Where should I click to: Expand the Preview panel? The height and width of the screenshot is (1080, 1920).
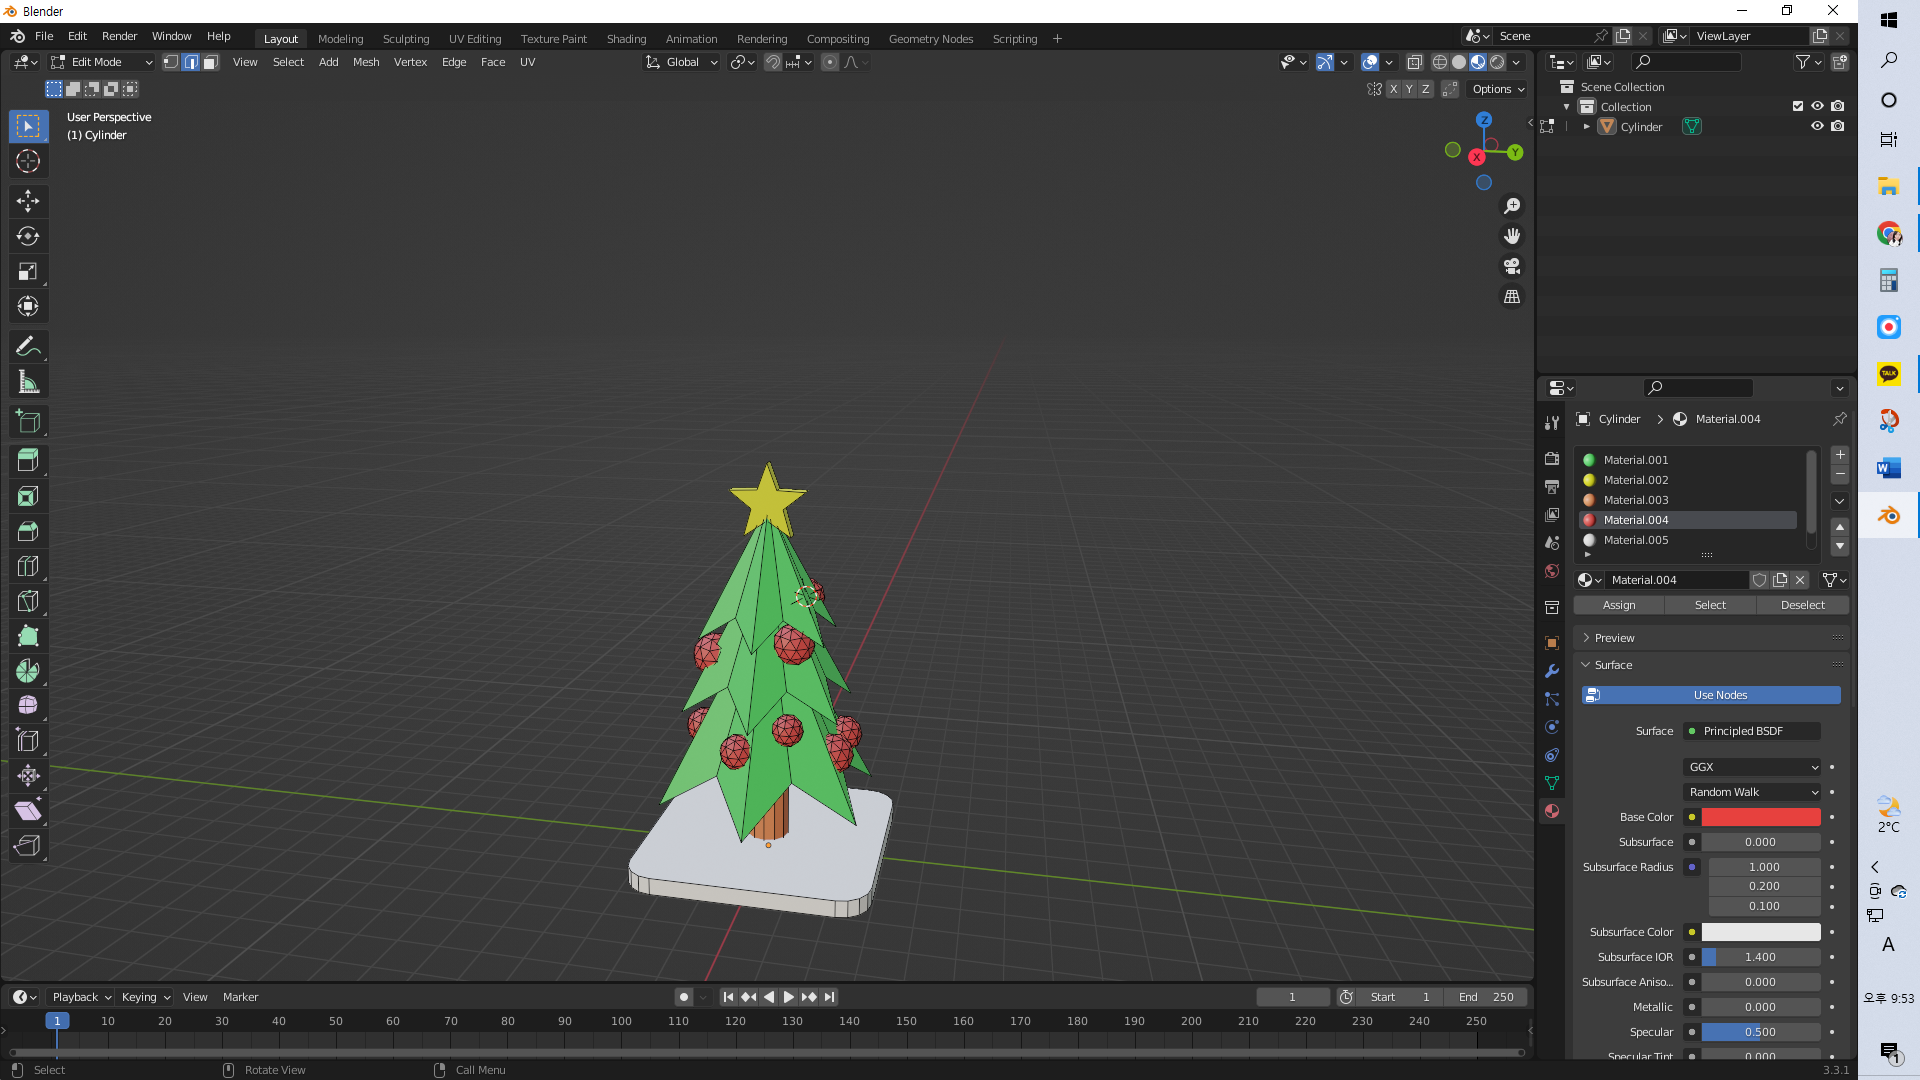pos(1614,638)
